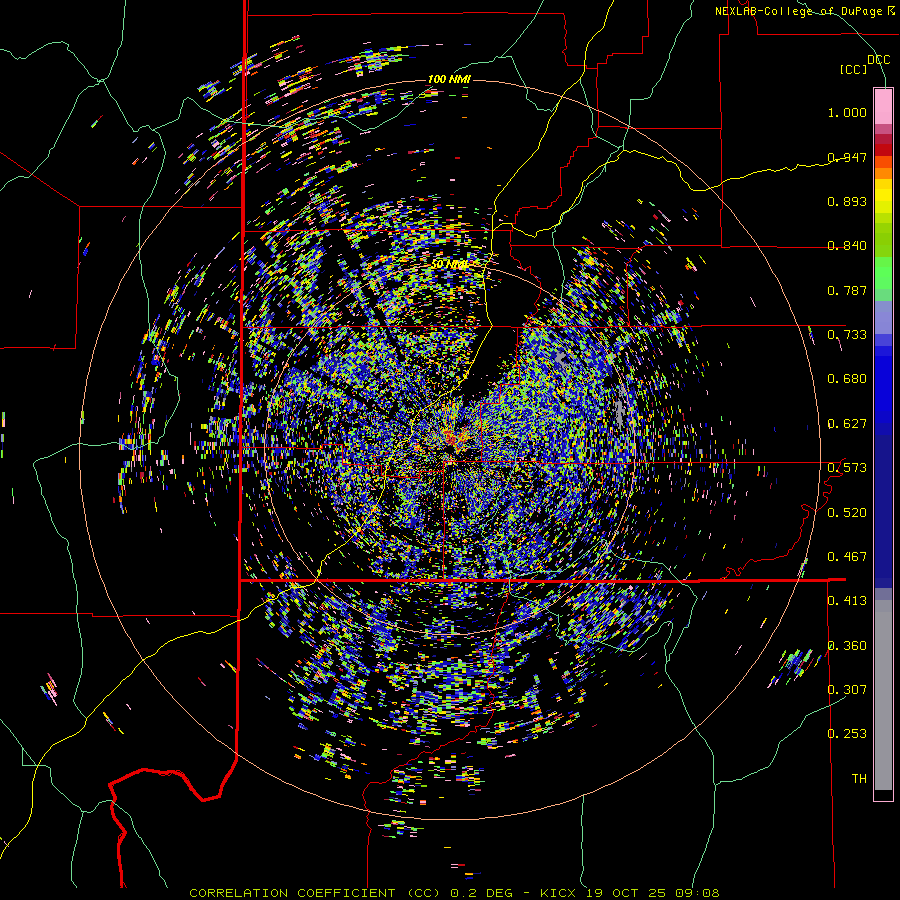Click the 0.413 scale value
The image size is (900, 900).
[847, 601]
